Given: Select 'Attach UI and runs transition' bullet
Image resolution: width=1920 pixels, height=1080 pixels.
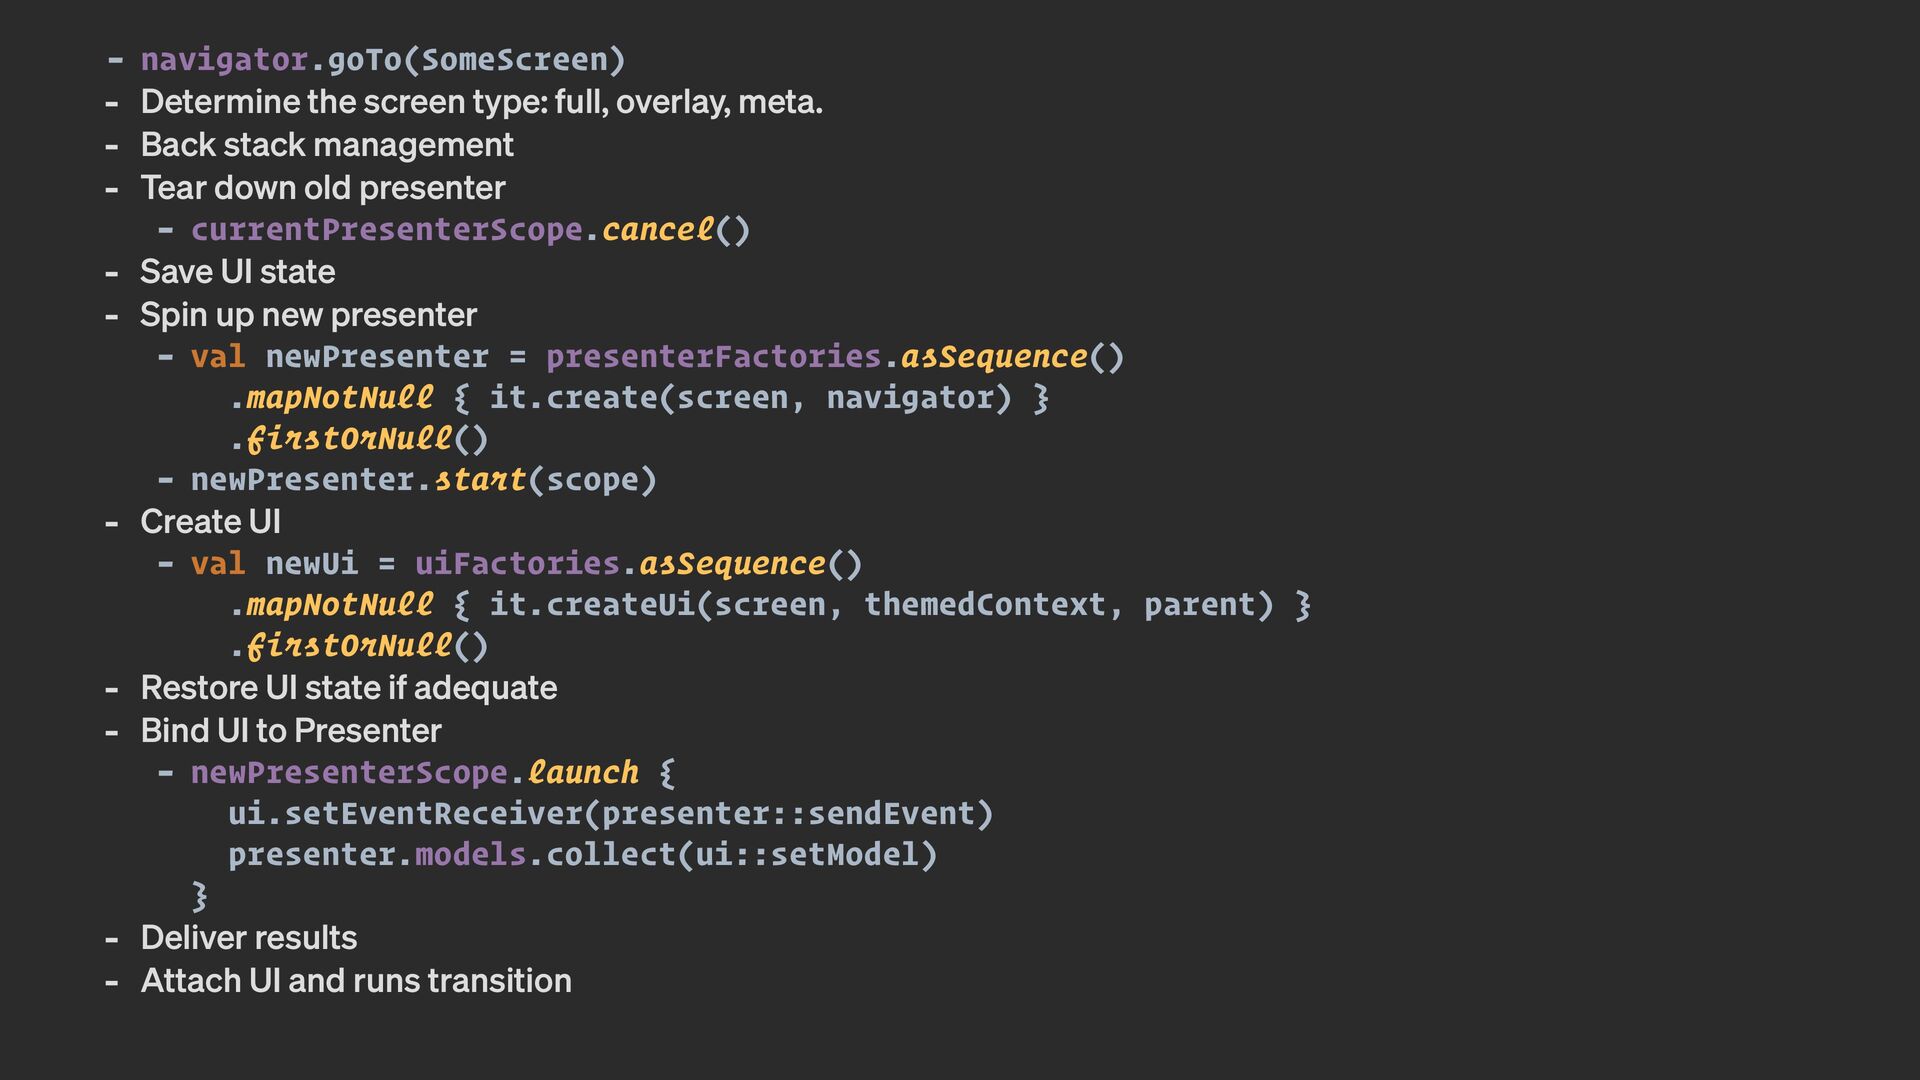Looking at the screenshot, I should tap(356, 981).
